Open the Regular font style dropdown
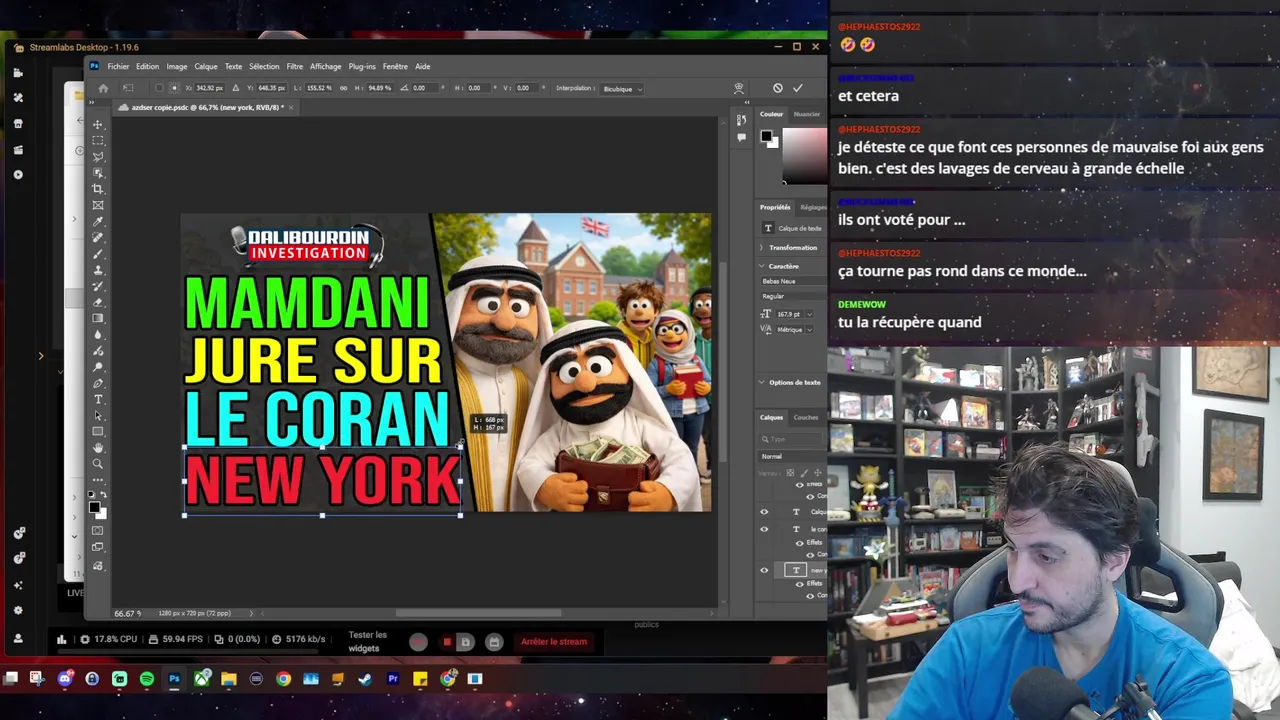This screenshot has width=1280, height=720. tap(793, 296)
